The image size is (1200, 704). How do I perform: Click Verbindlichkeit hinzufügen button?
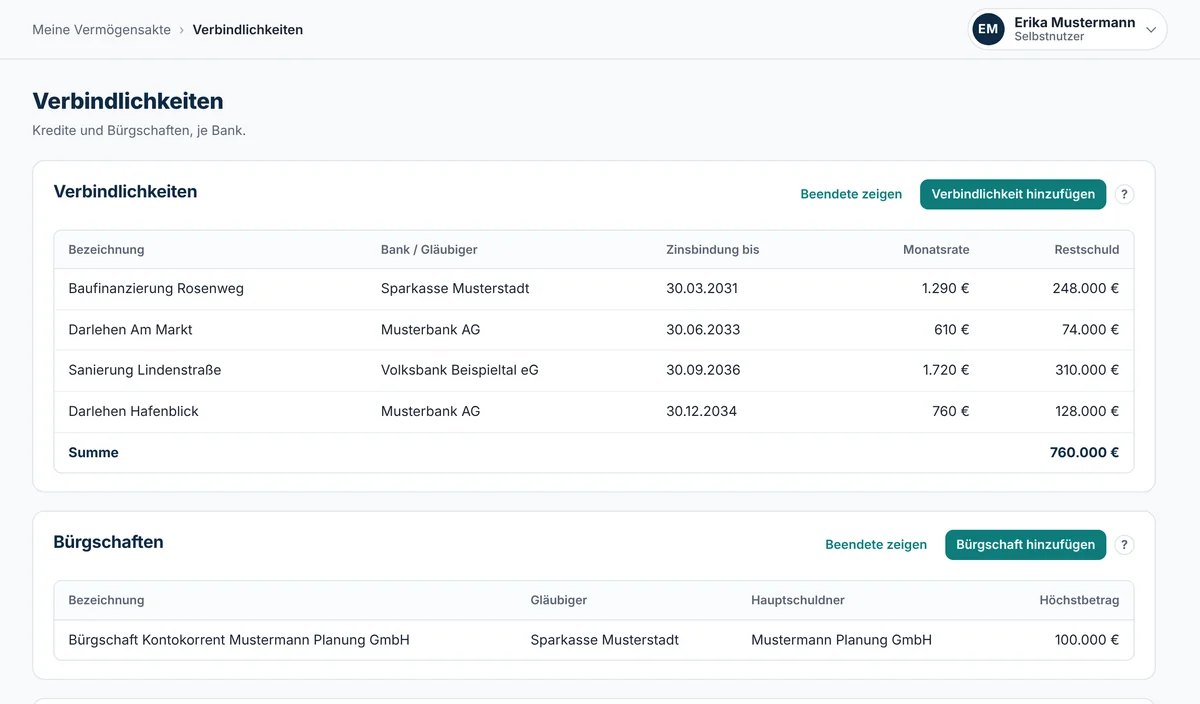coord(1013,194)
